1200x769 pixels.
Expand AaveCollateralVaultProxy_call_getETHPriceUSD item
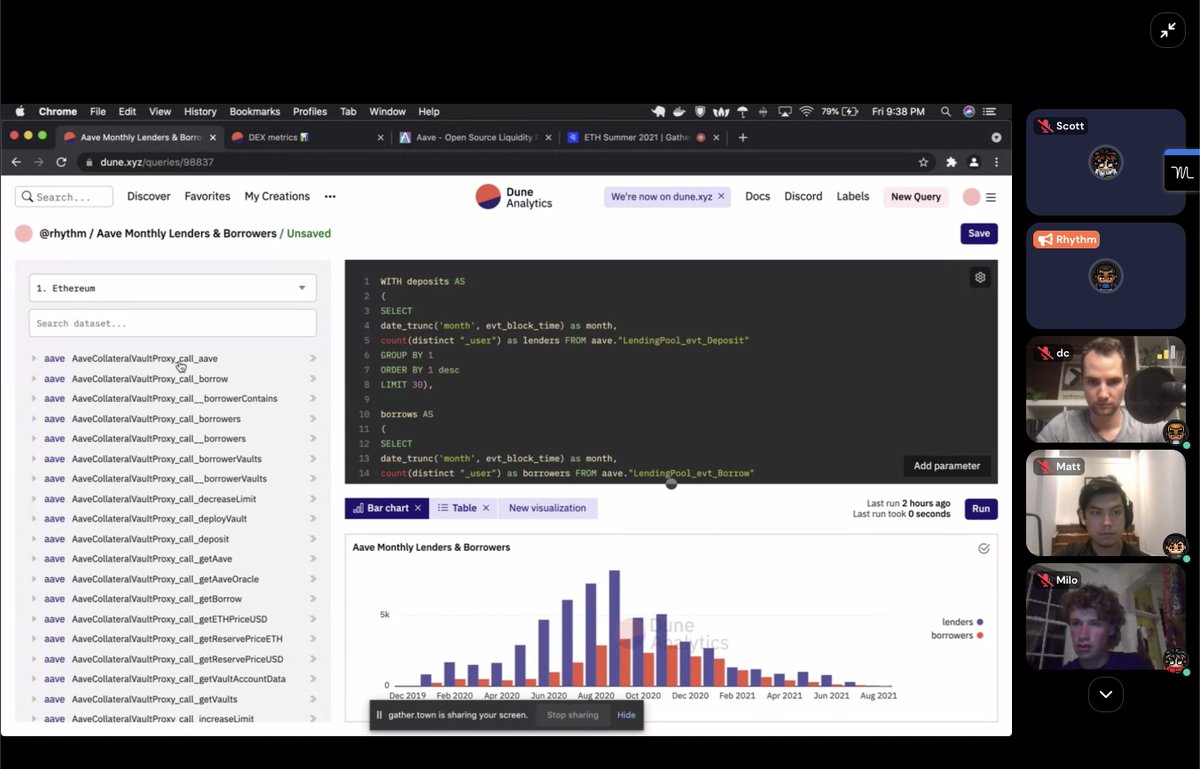click(x=34, y=619)
